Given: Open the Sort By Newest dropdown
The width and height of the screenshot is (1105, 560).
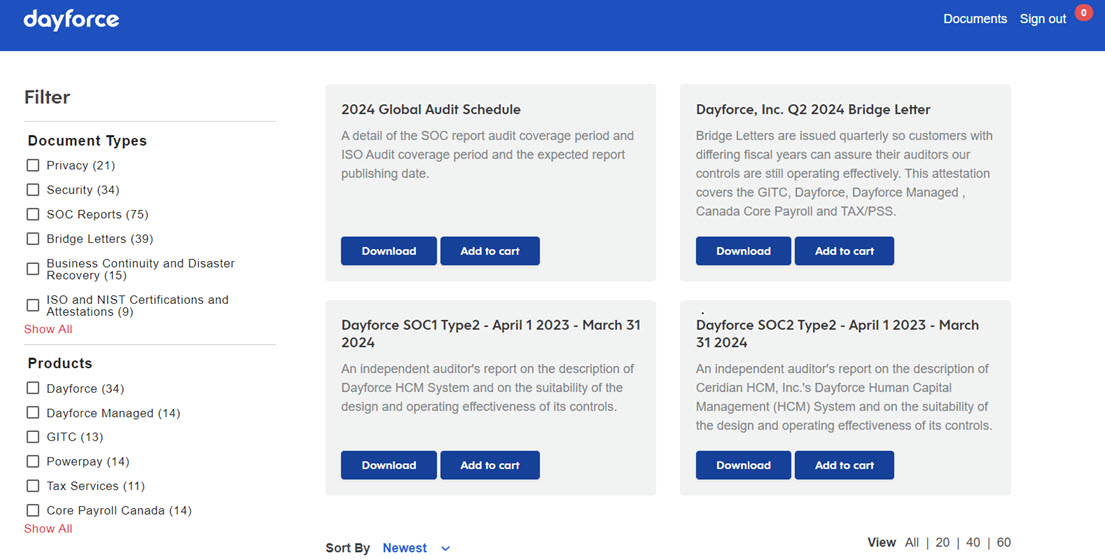Looking at the screenshot, I should coord(416,548).
